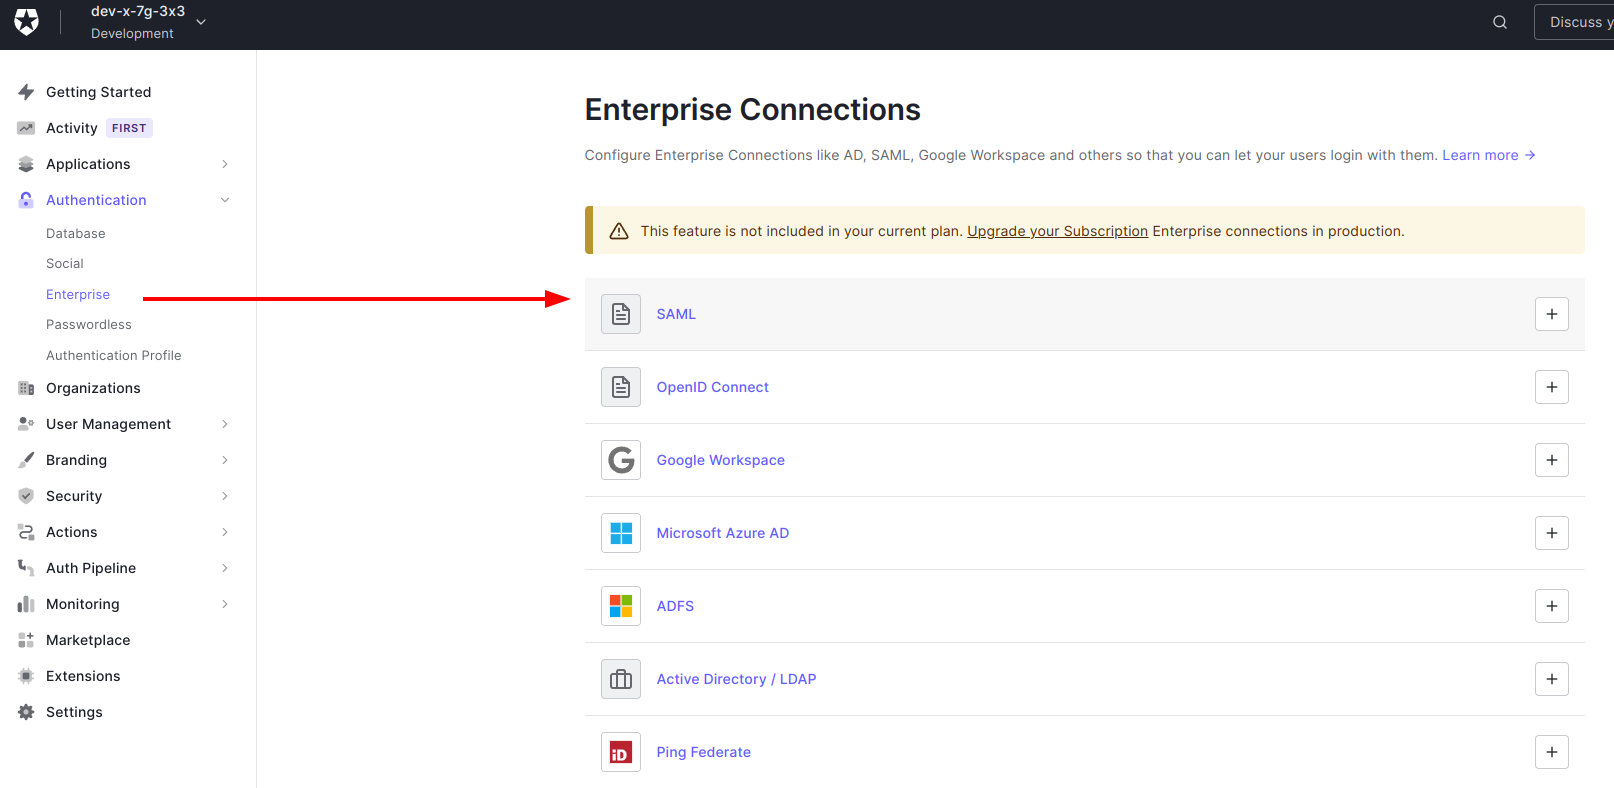Add an ADFS connection with plus
Screen dimensions: 1614x788
click(1552, 606)
